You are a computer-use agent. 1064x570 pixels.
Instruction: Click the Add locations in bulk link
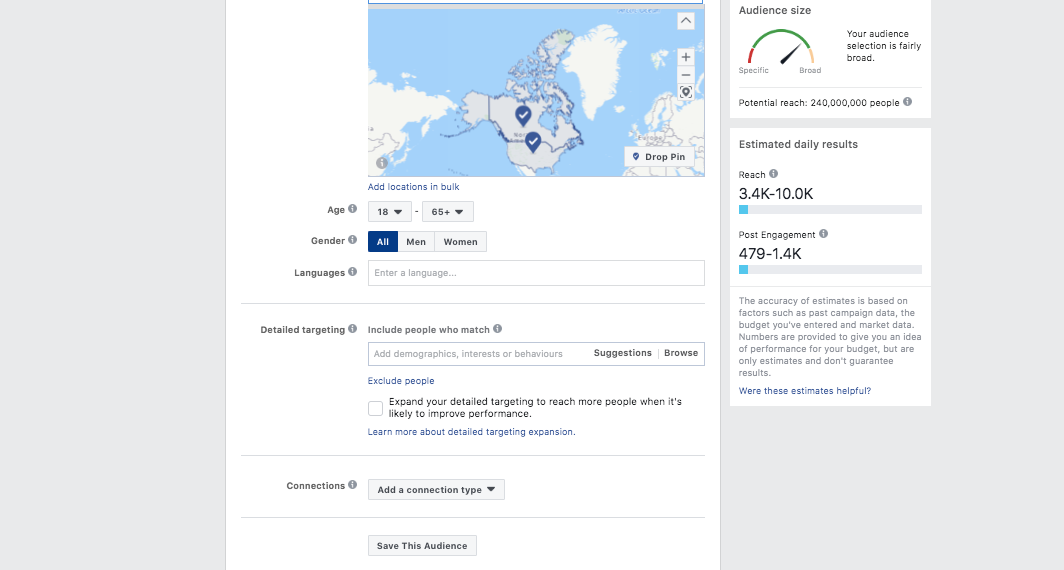(x=413, y=187)
